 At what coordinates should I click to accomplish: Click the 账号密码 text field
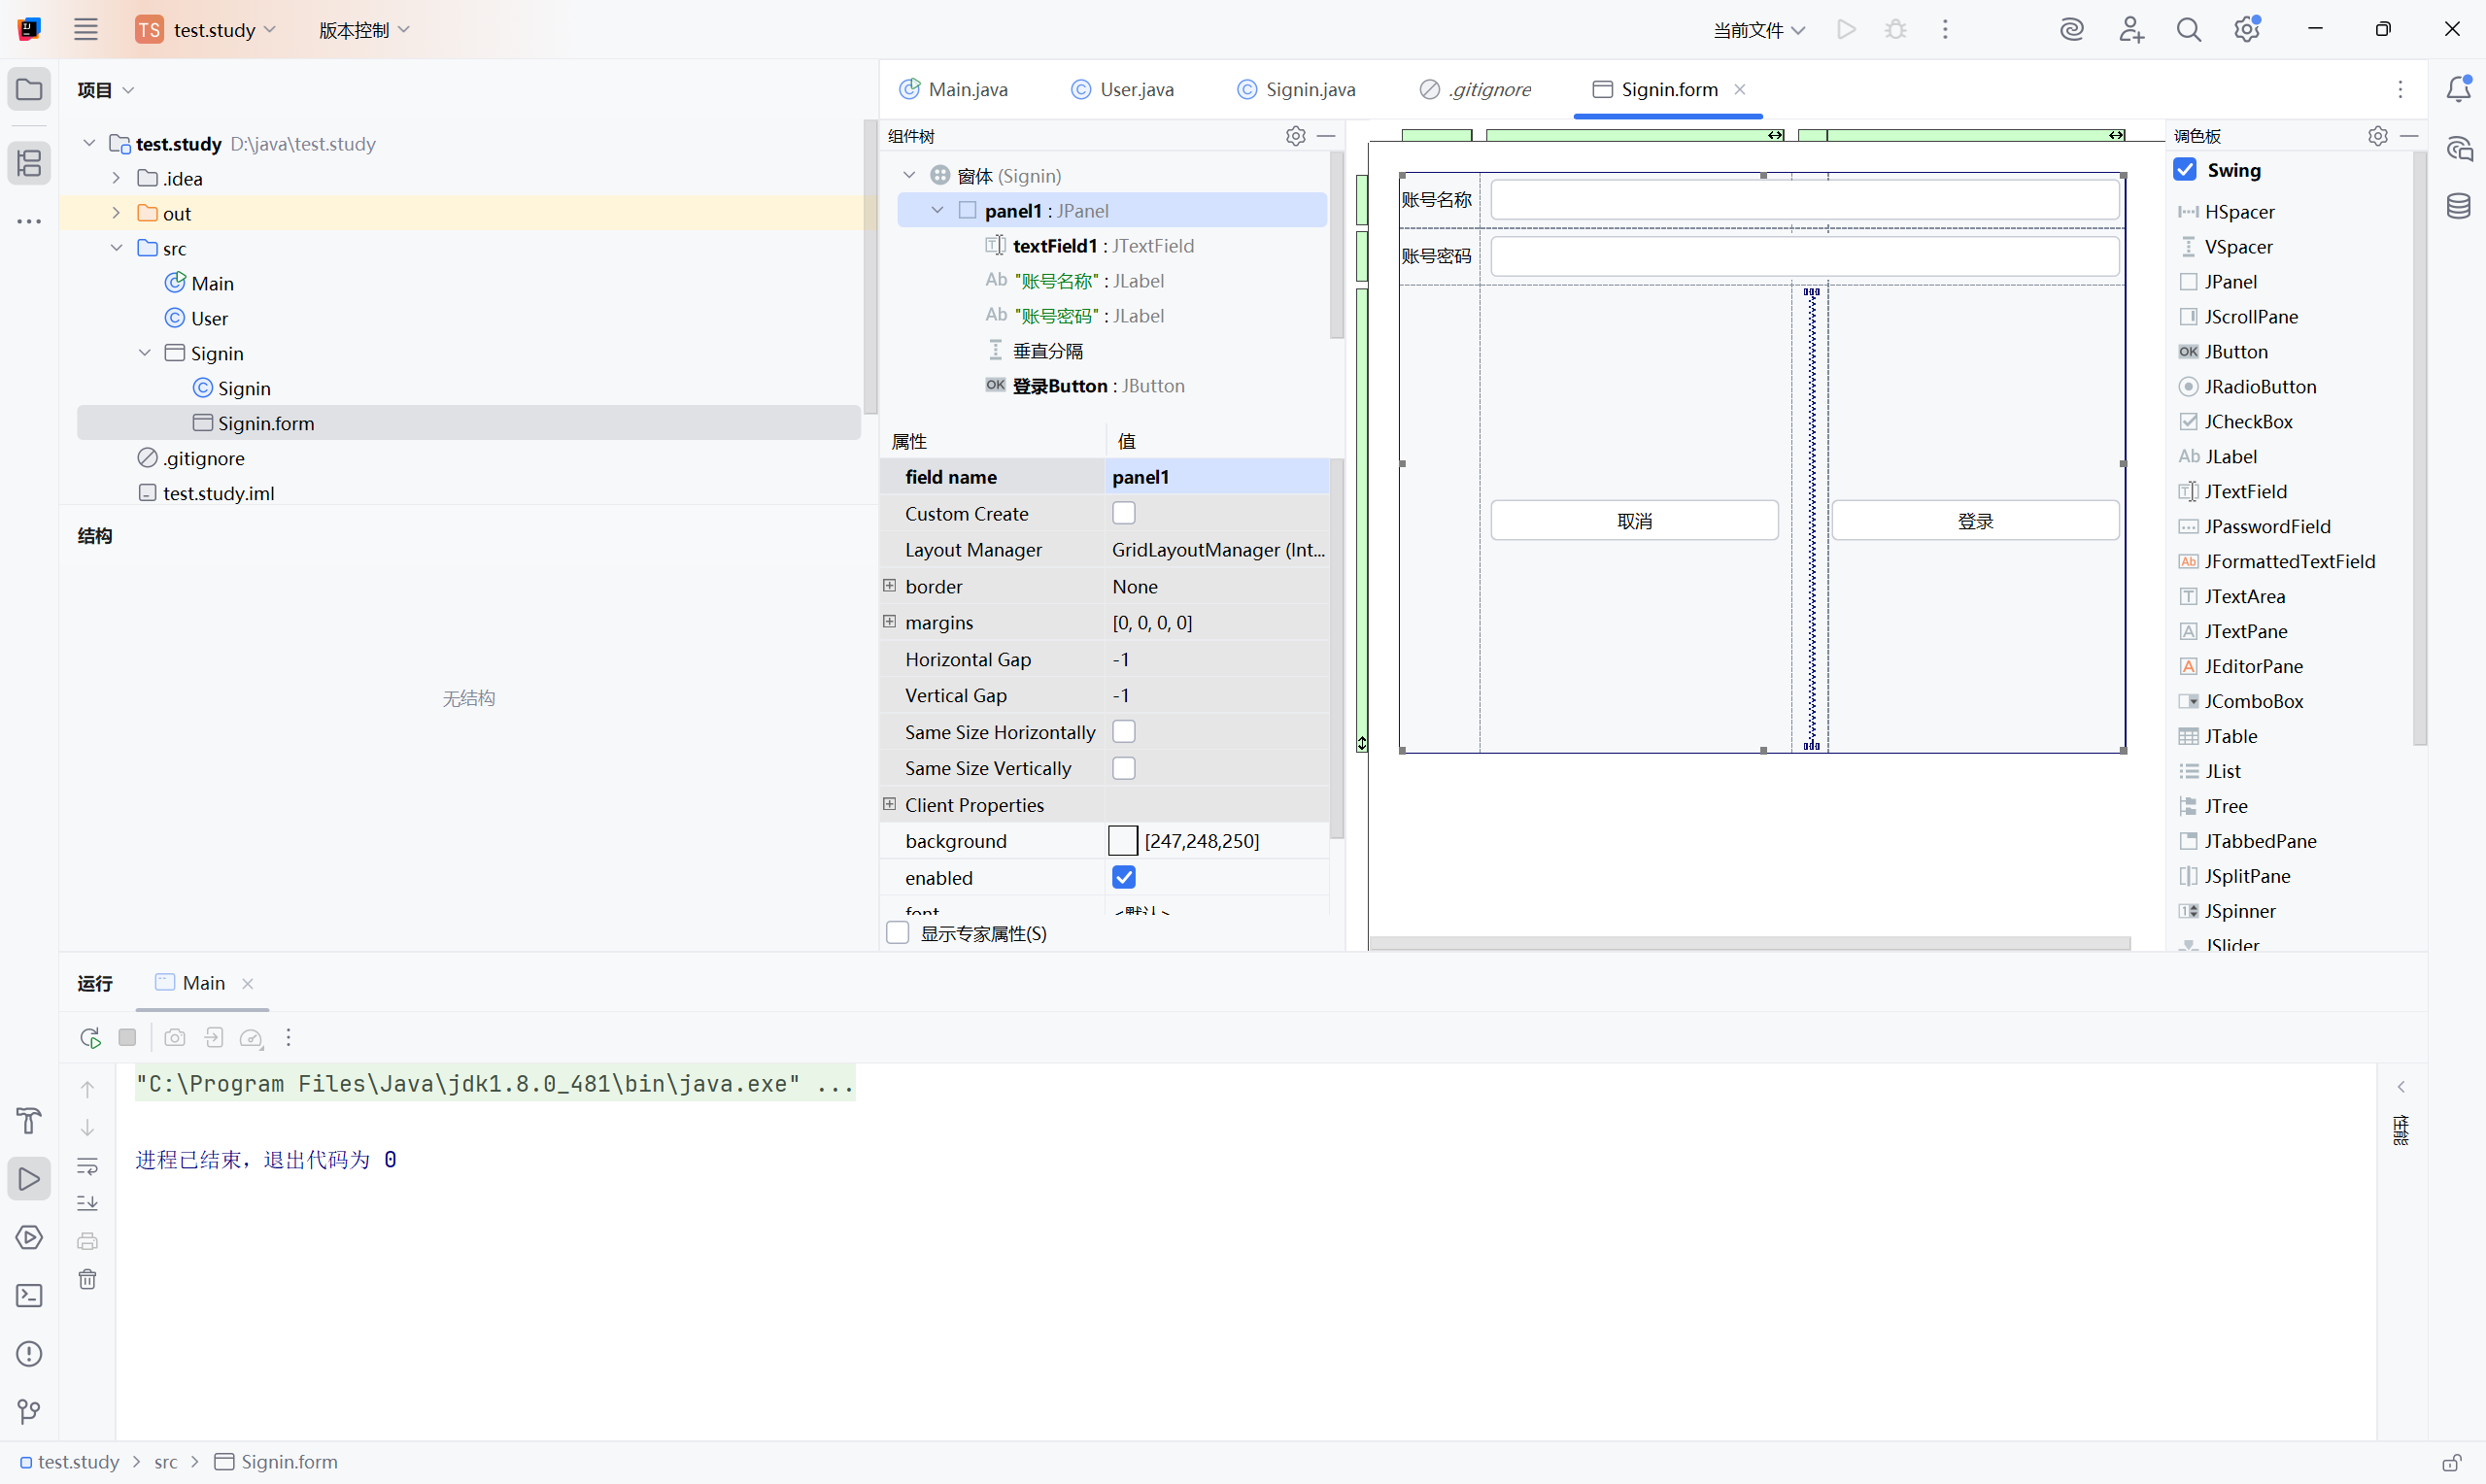coord(1805,256)
